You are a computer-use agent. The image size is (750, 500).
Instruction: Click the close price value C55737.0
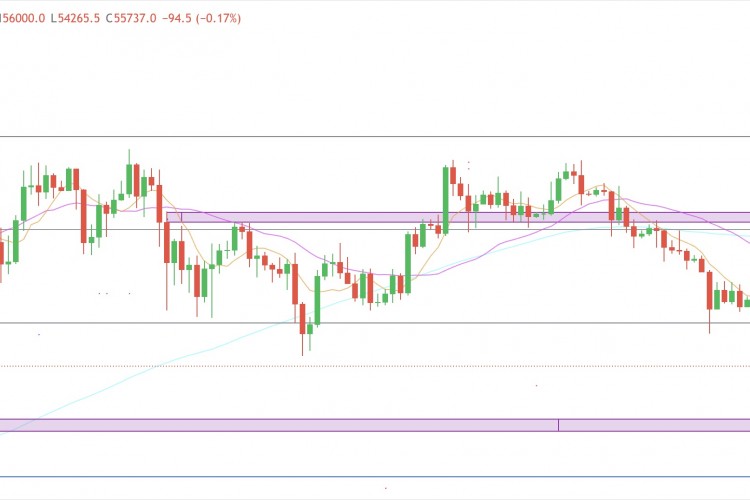[131, 18]
